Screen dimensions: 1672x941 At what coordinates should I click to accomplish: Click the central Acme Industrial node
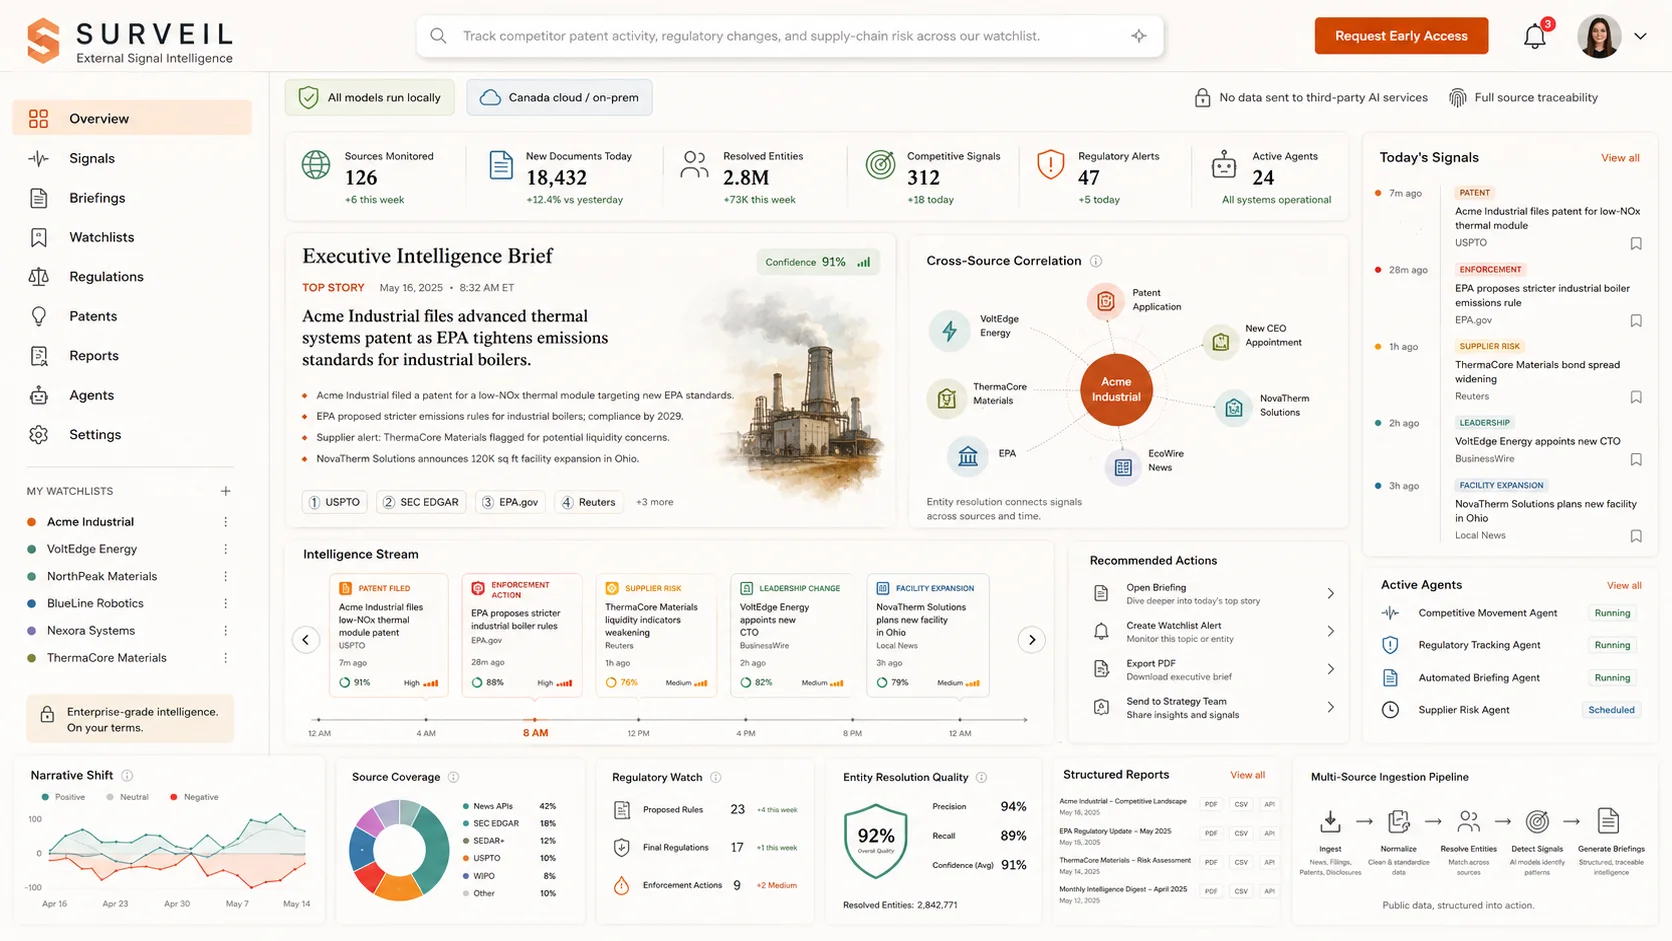(x=1116, y=390)
